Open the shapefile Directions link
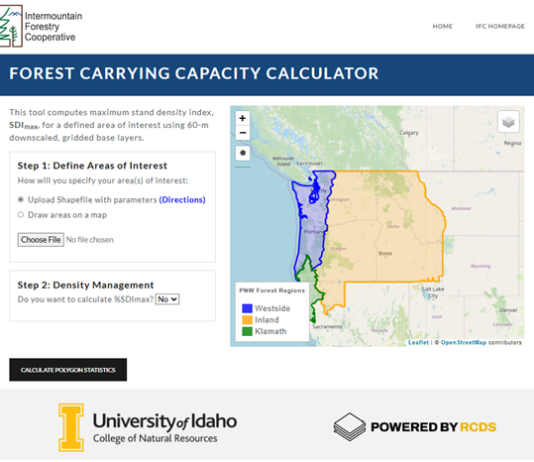Screen dimensions: 534x462 (x=182, y=200)
